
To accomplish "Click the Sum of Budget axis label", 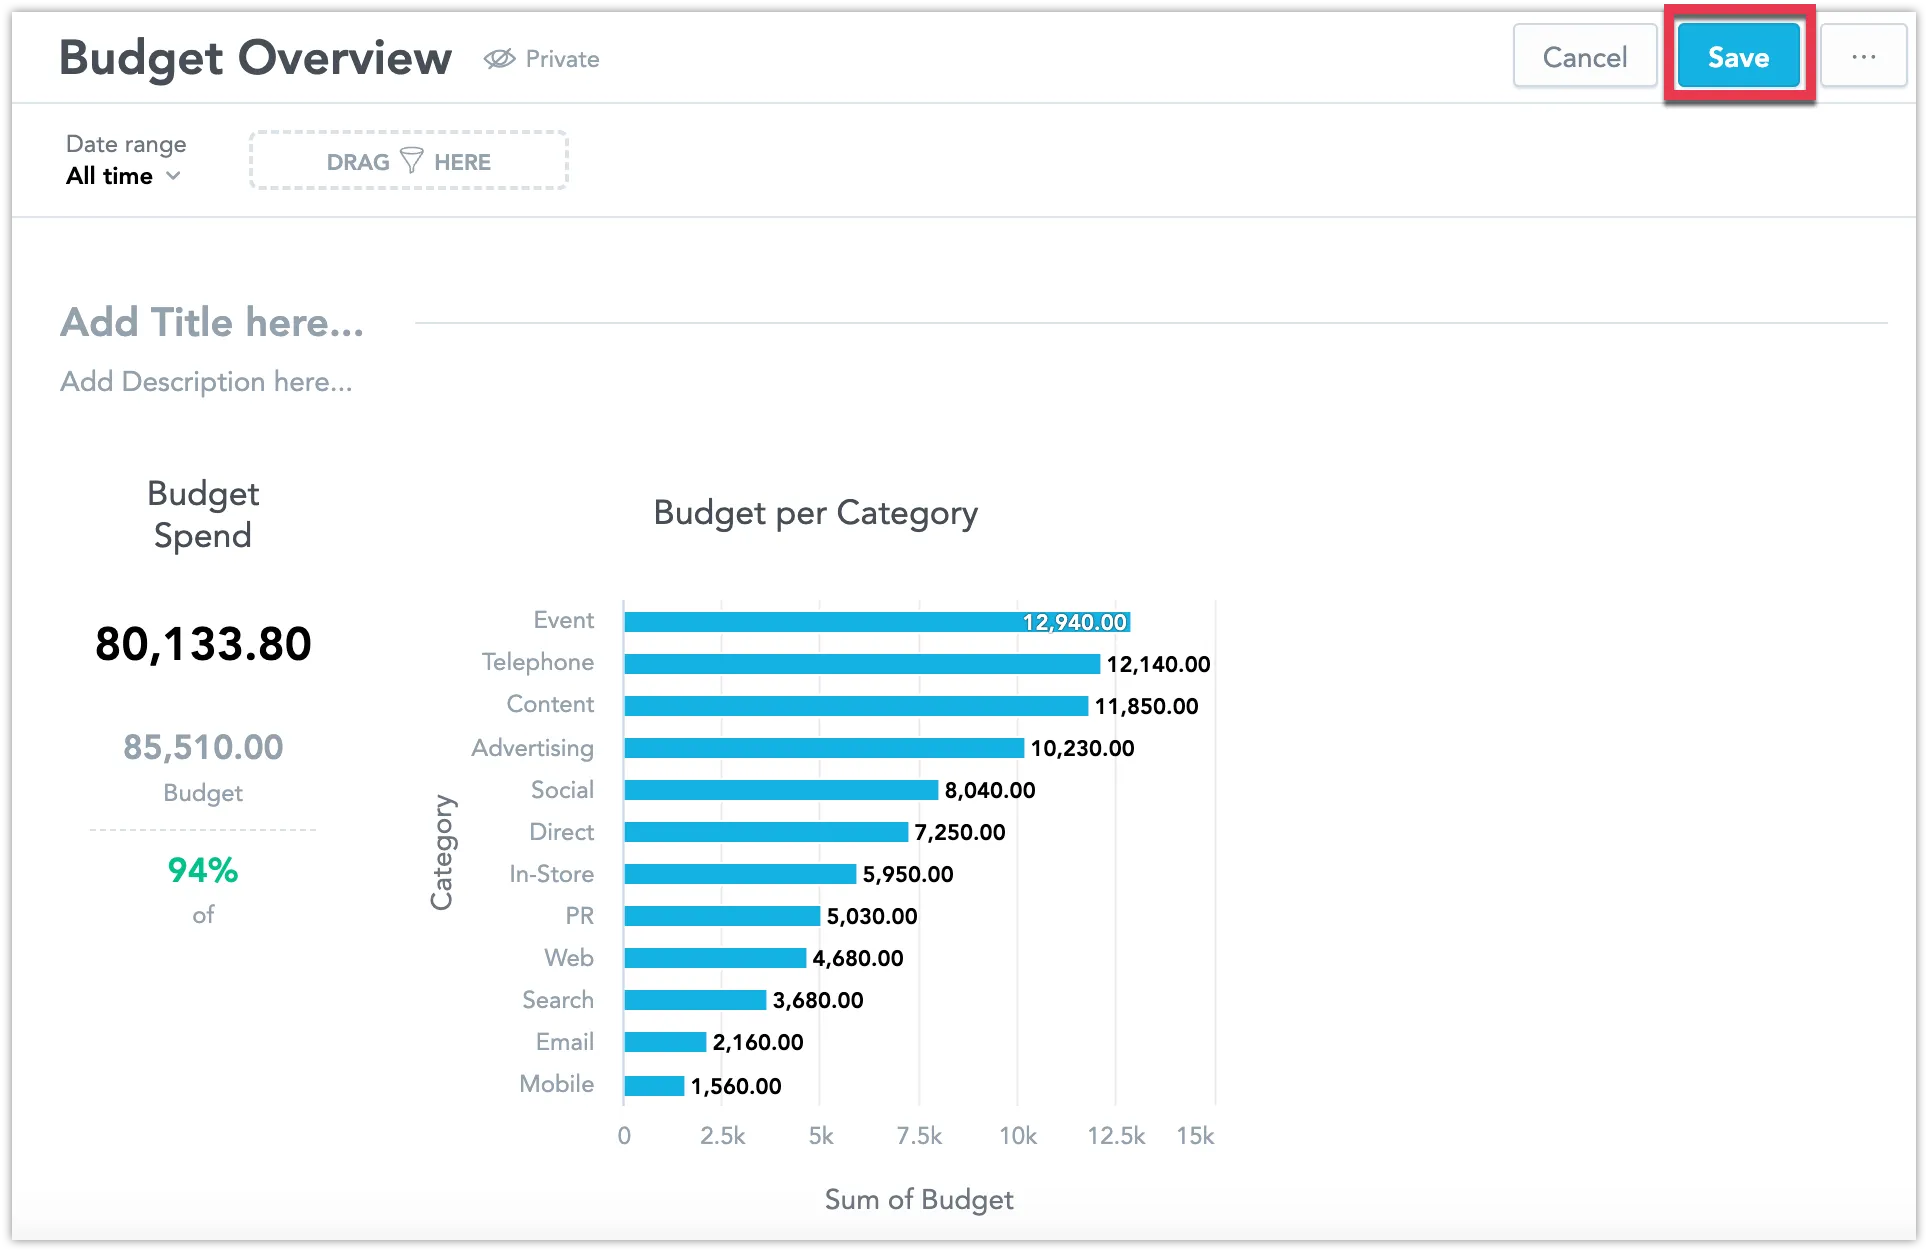I will [918, 1199].
